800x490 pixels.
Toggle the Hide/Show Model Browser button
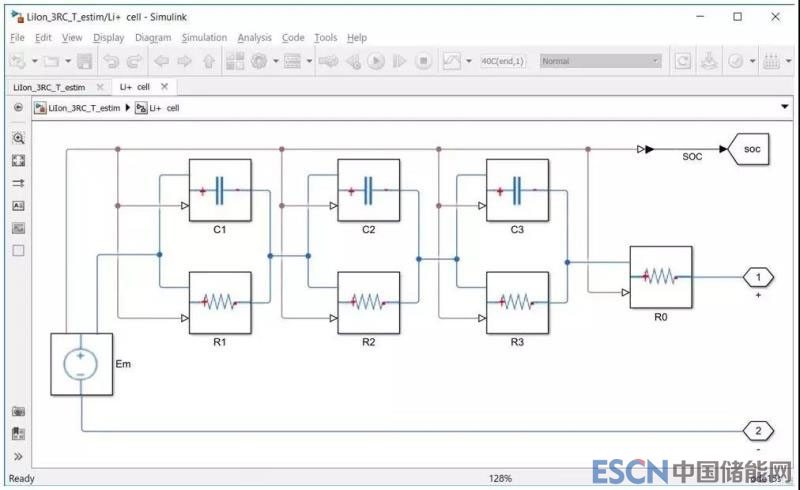tap(18, 107)
